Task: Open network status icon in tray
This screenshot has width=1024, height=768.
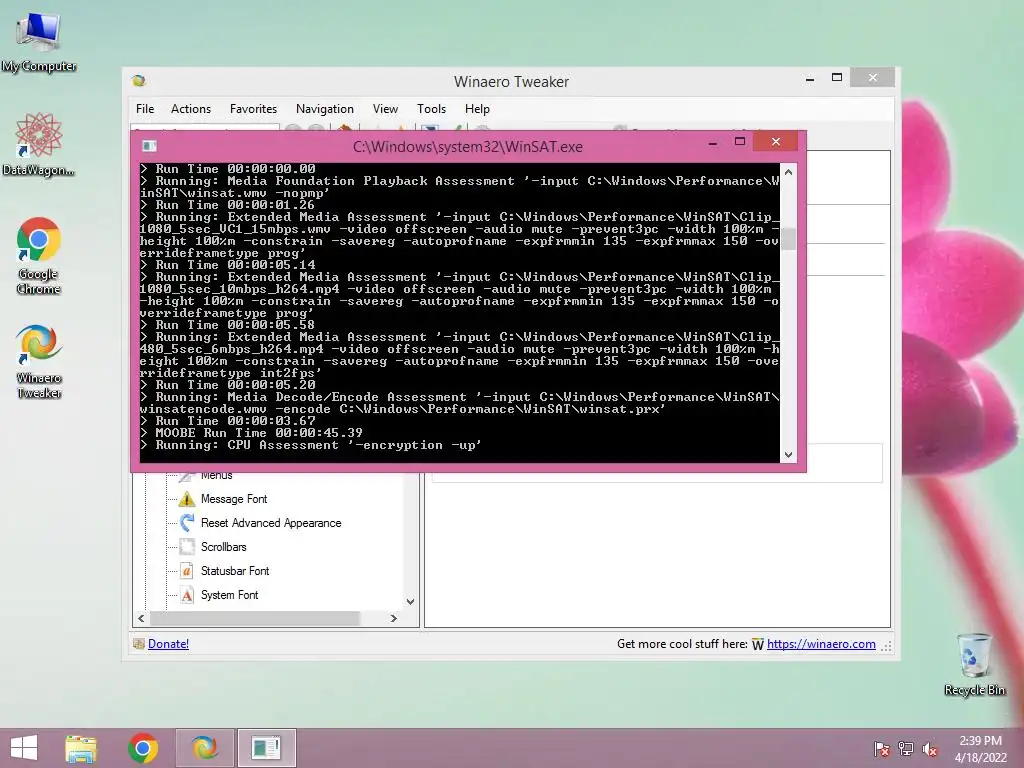Action: click(x=906, y=749)
